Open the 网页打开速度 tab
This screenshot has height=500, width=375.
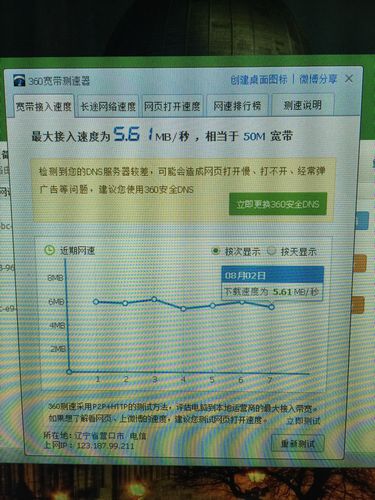tap(172, 106)
